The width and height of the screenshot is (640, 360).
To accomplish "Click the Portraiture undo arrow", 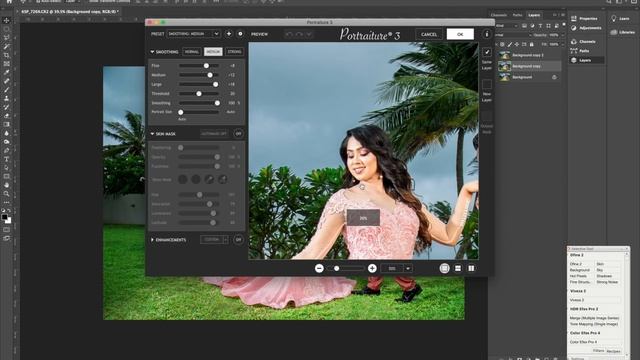I will click(x=289, y=34).
